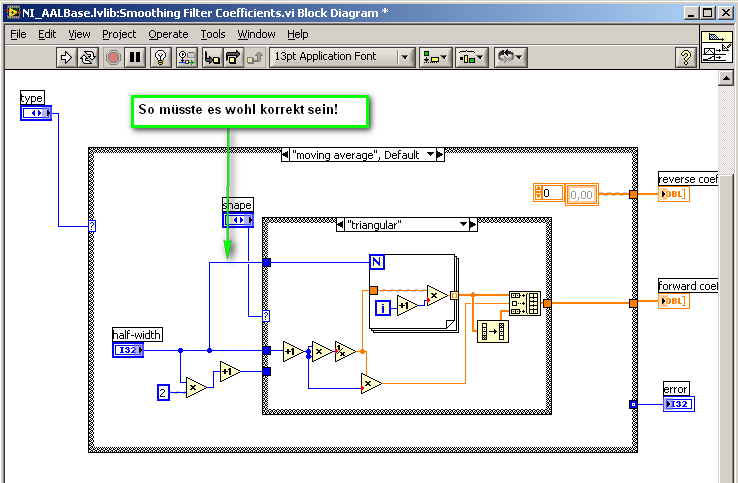
Task: Open the Reorder dropdown
Action: [511, 57]
